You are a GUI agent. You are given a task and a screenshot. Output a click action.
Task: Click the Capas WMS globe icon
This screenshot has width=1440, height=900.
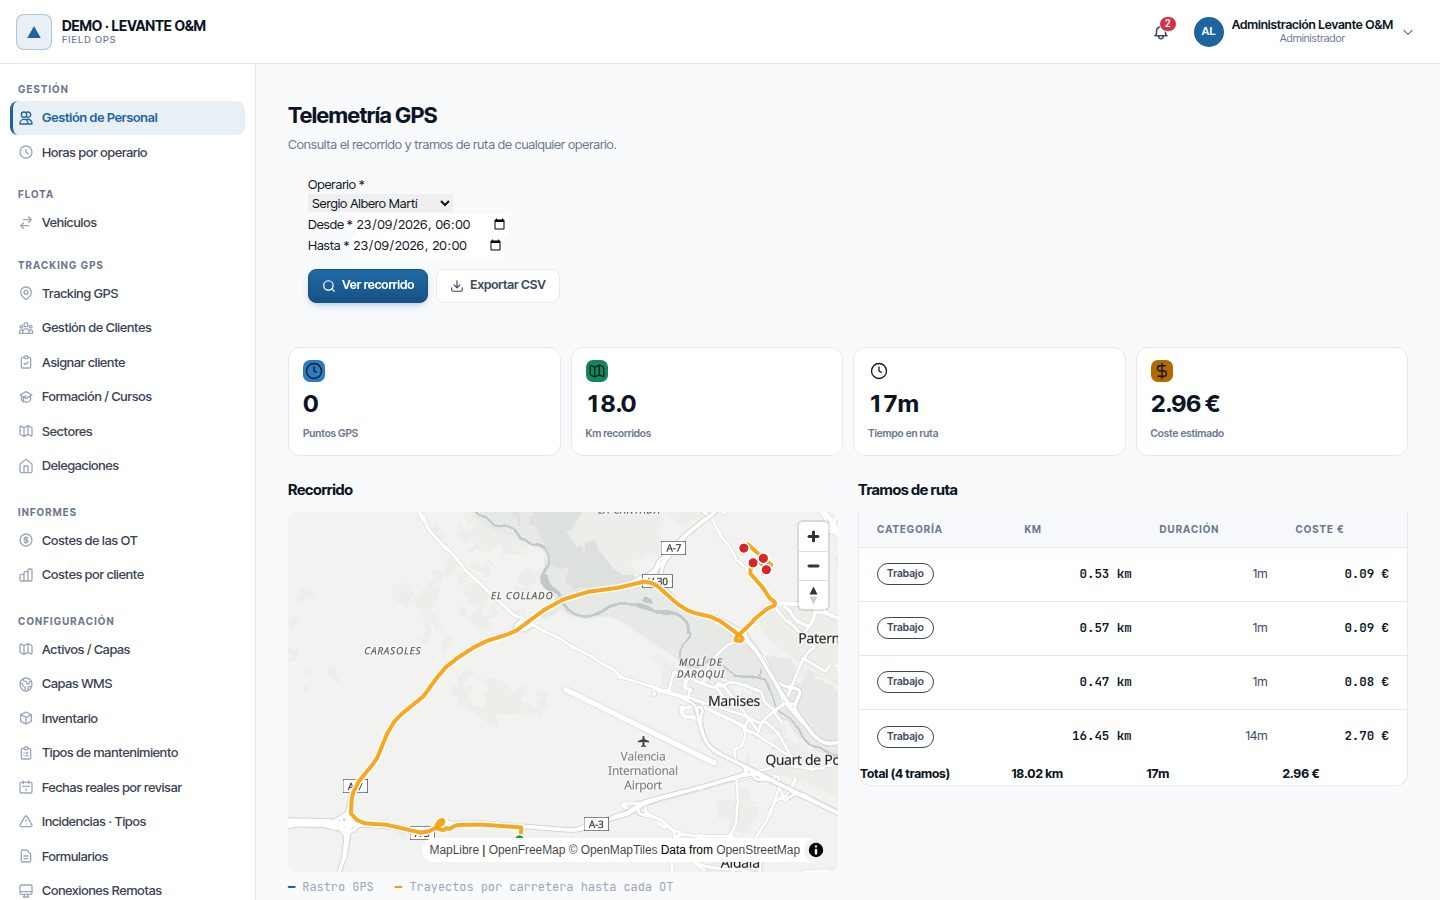(x=26, y=684)
